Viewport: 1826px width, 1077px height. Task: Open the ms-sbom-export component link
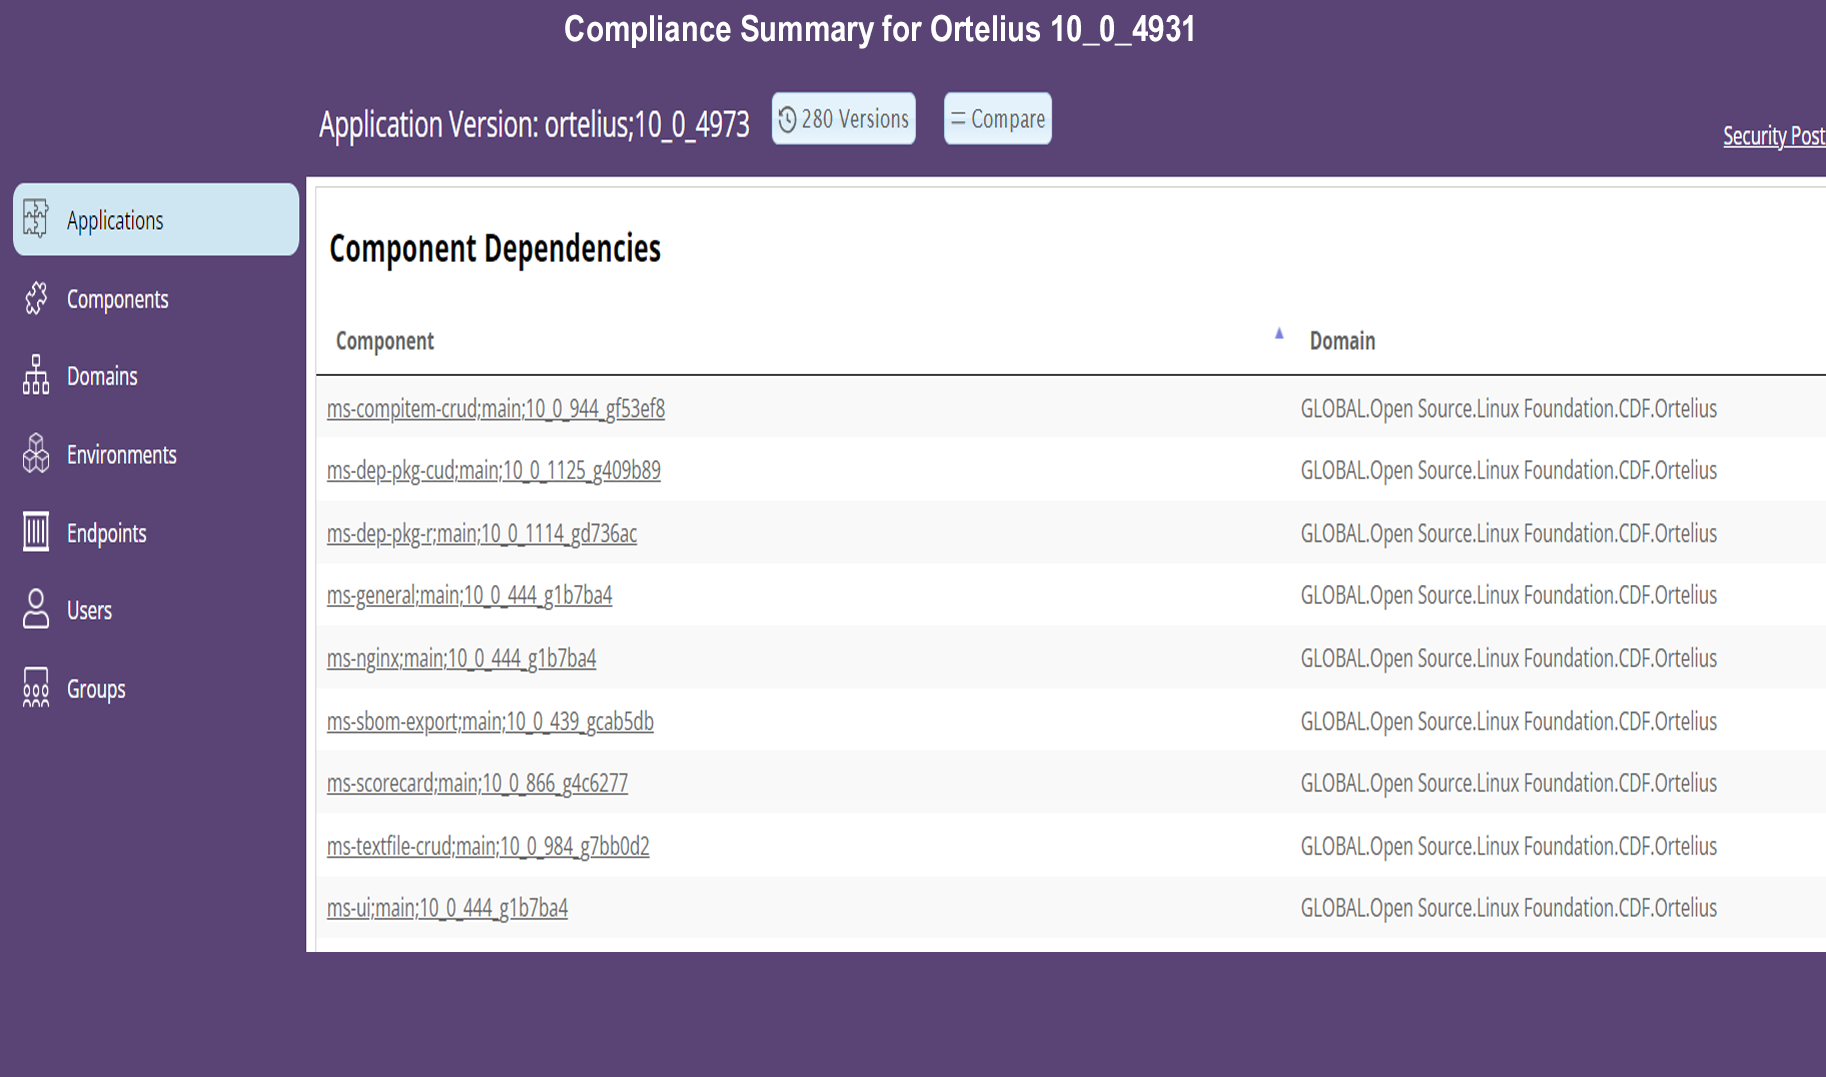(490, 721)
